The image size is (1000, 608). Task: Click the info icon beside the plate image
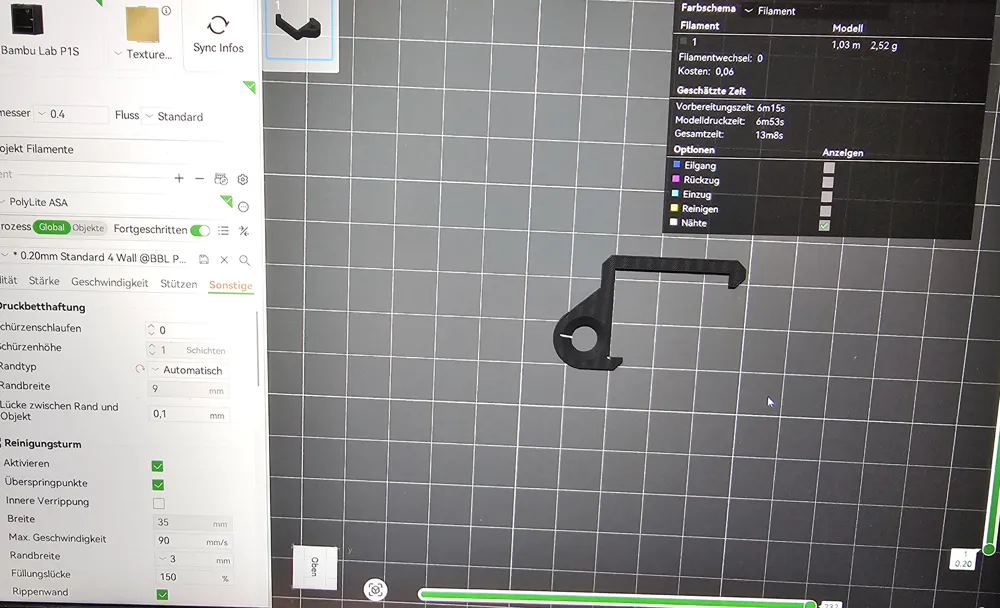(x=166, y=11)
